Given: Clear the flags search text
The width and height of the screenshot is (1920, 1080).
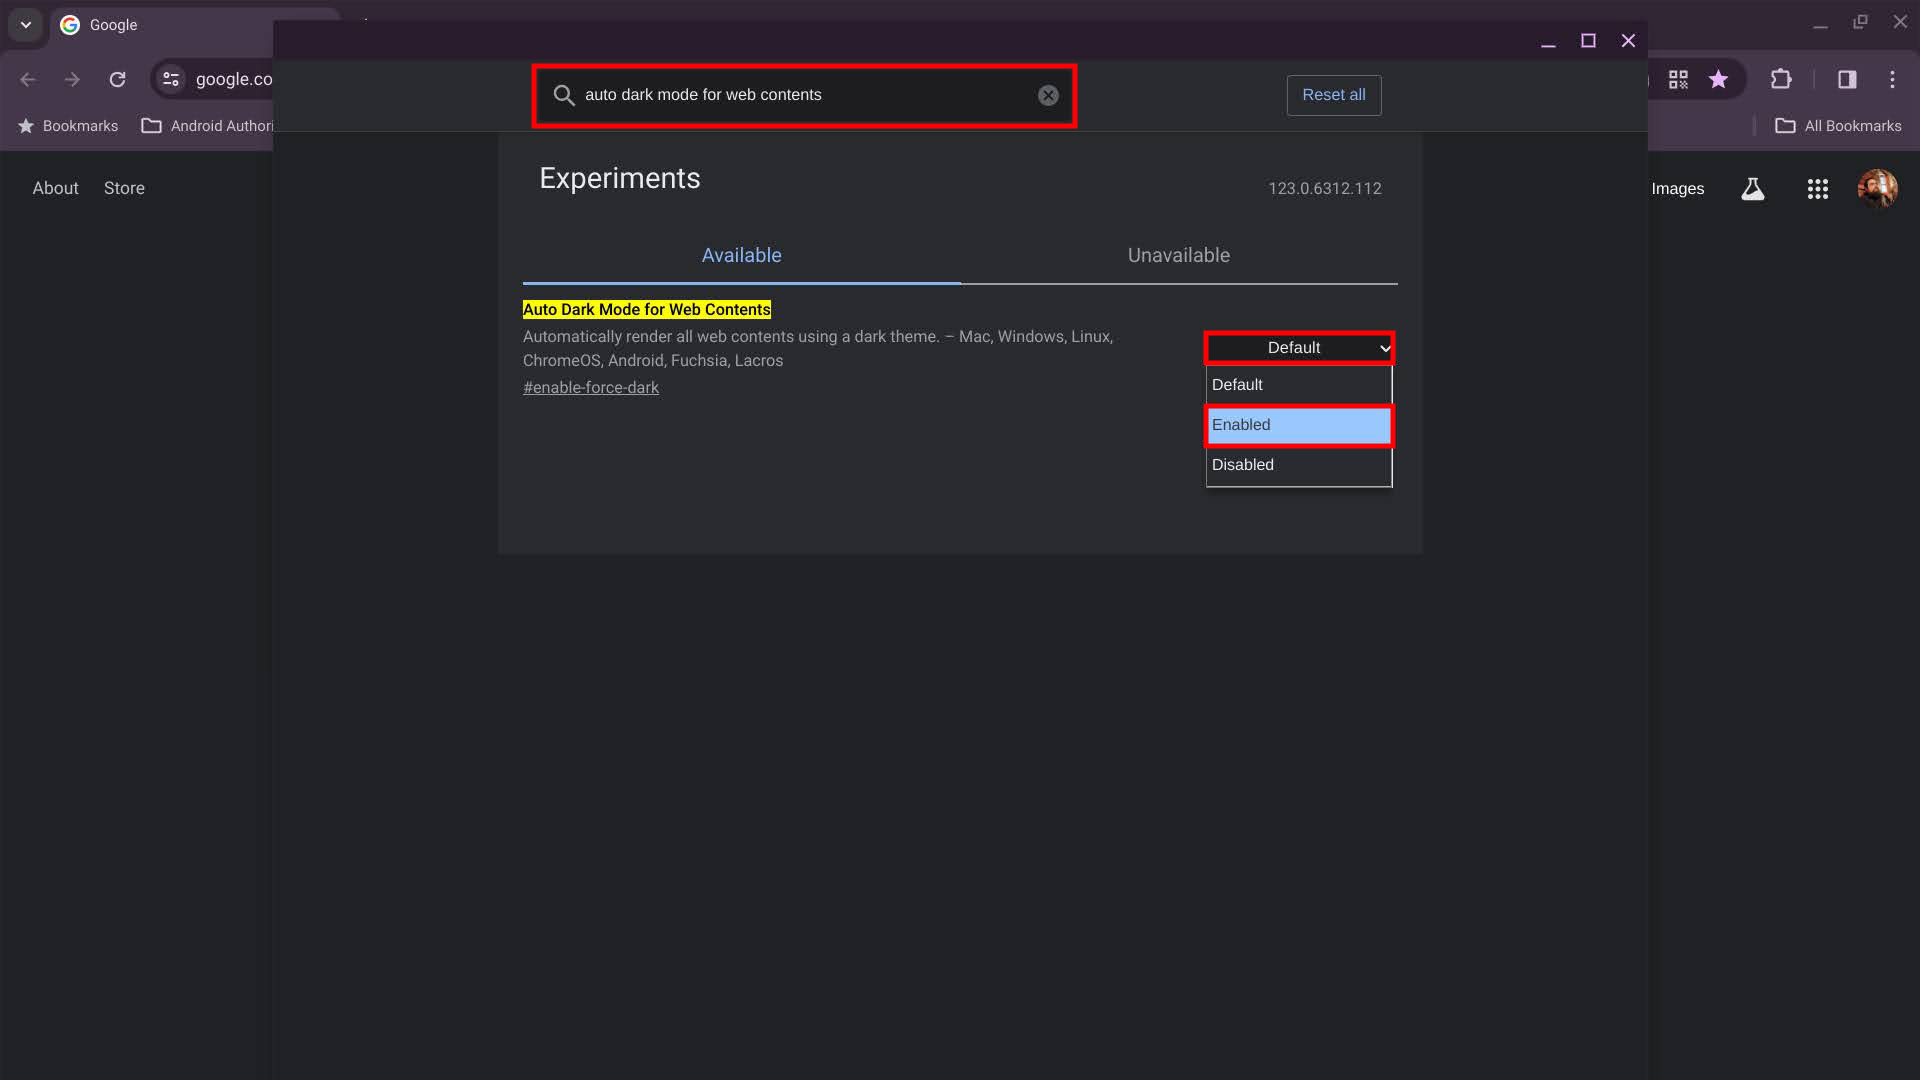Looking at the screenshot, I should click(1048, 95).
